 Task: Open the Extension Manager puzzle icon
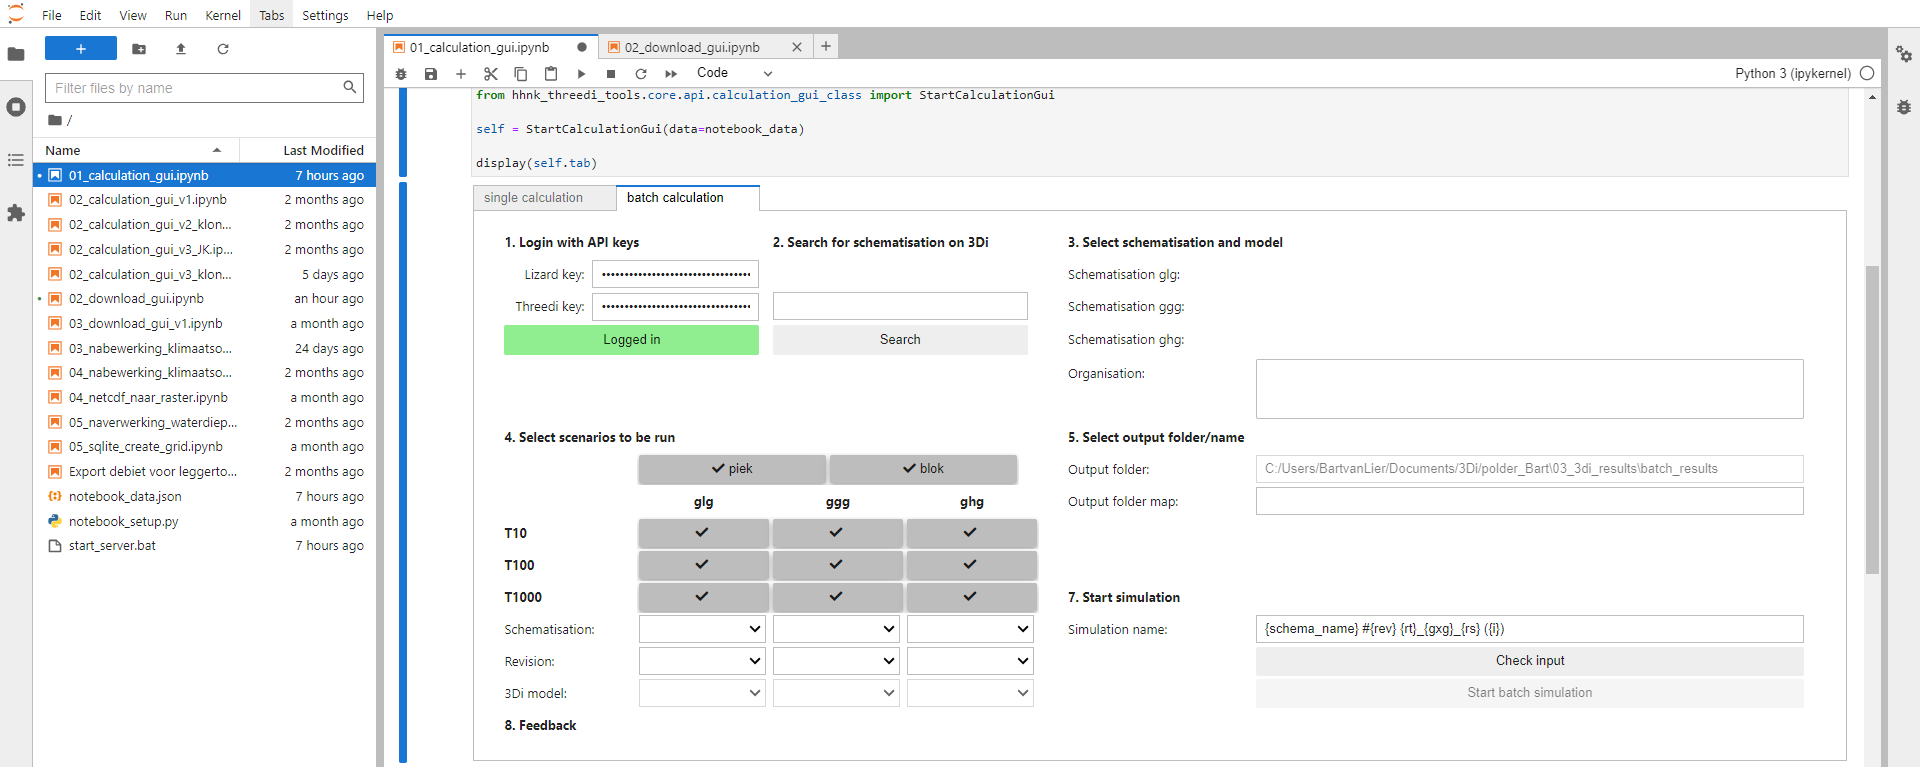click(16, 213)
